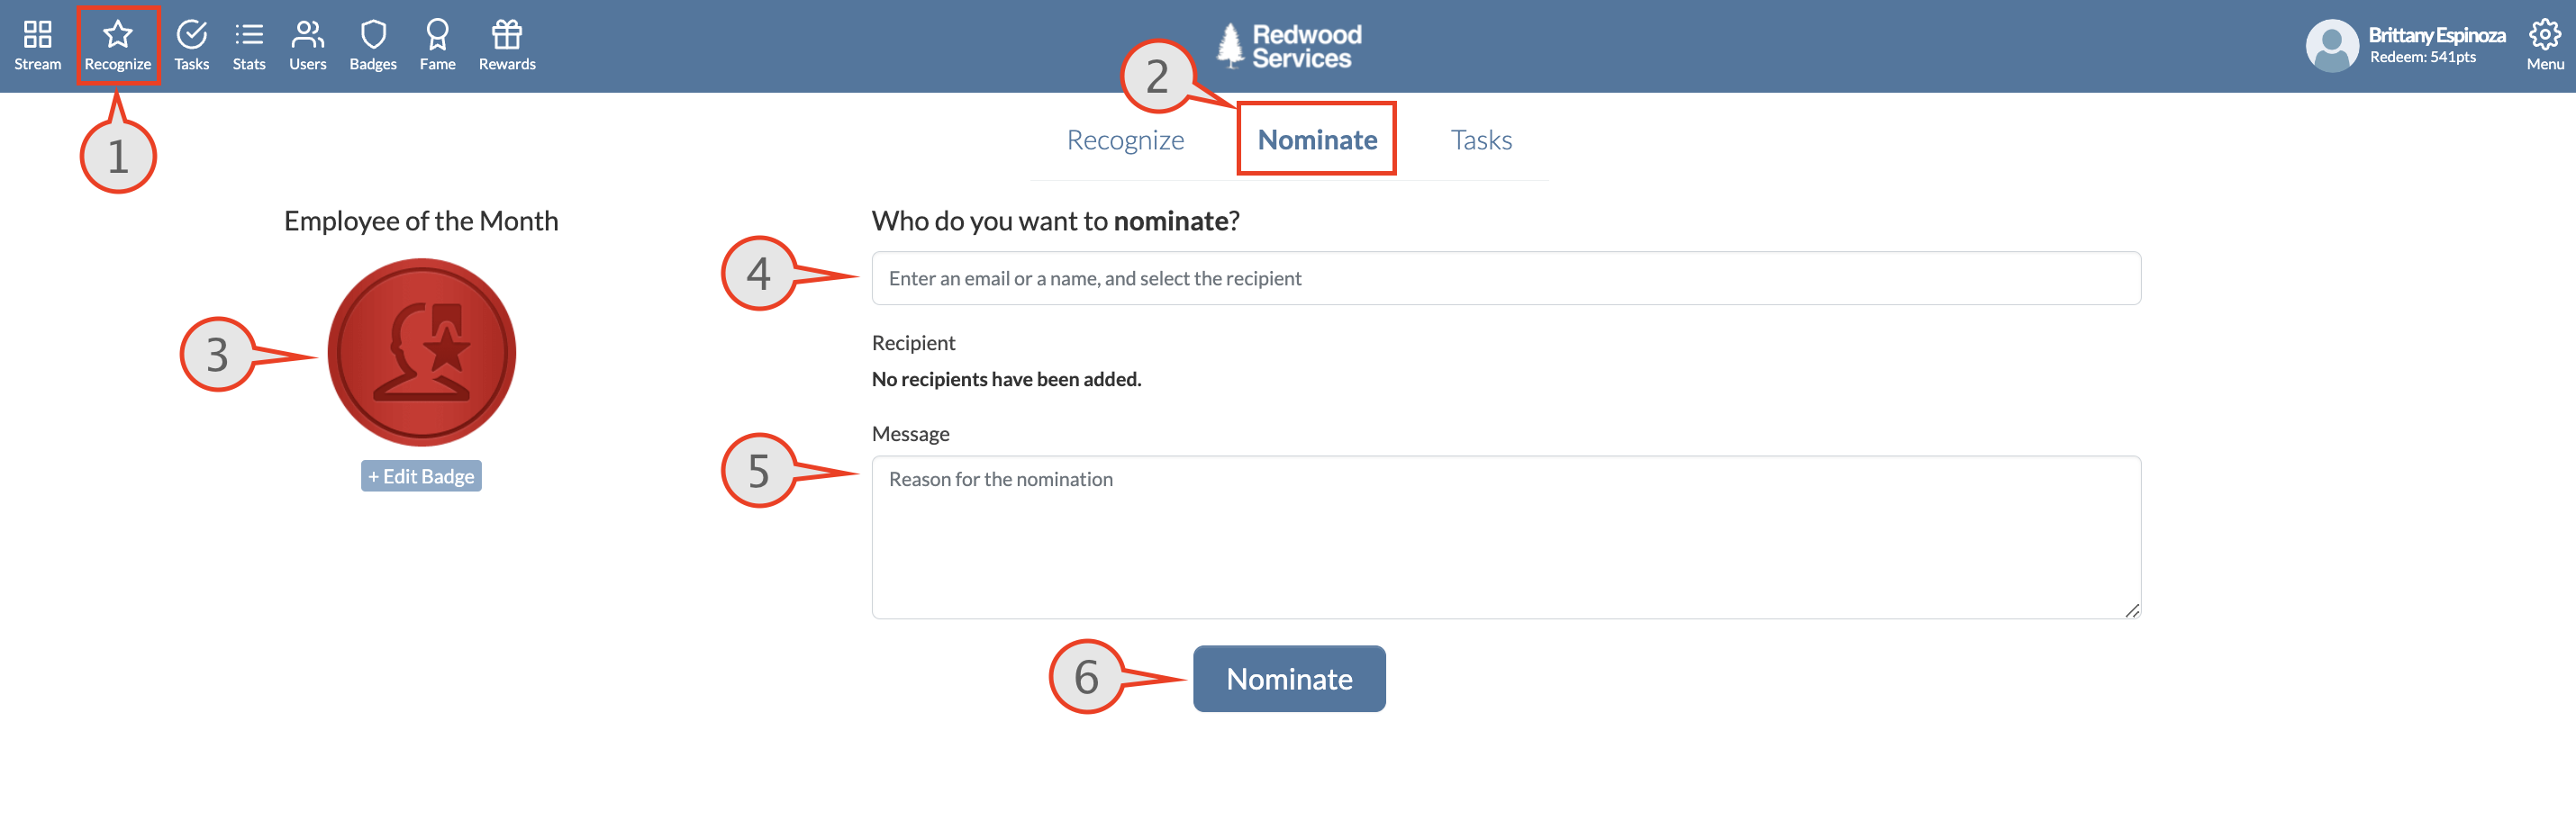Image resolution: width=2576 pixels, height=839 pixels.
Task: Switch to the Recognize tab
Action: pos(1125,140)
